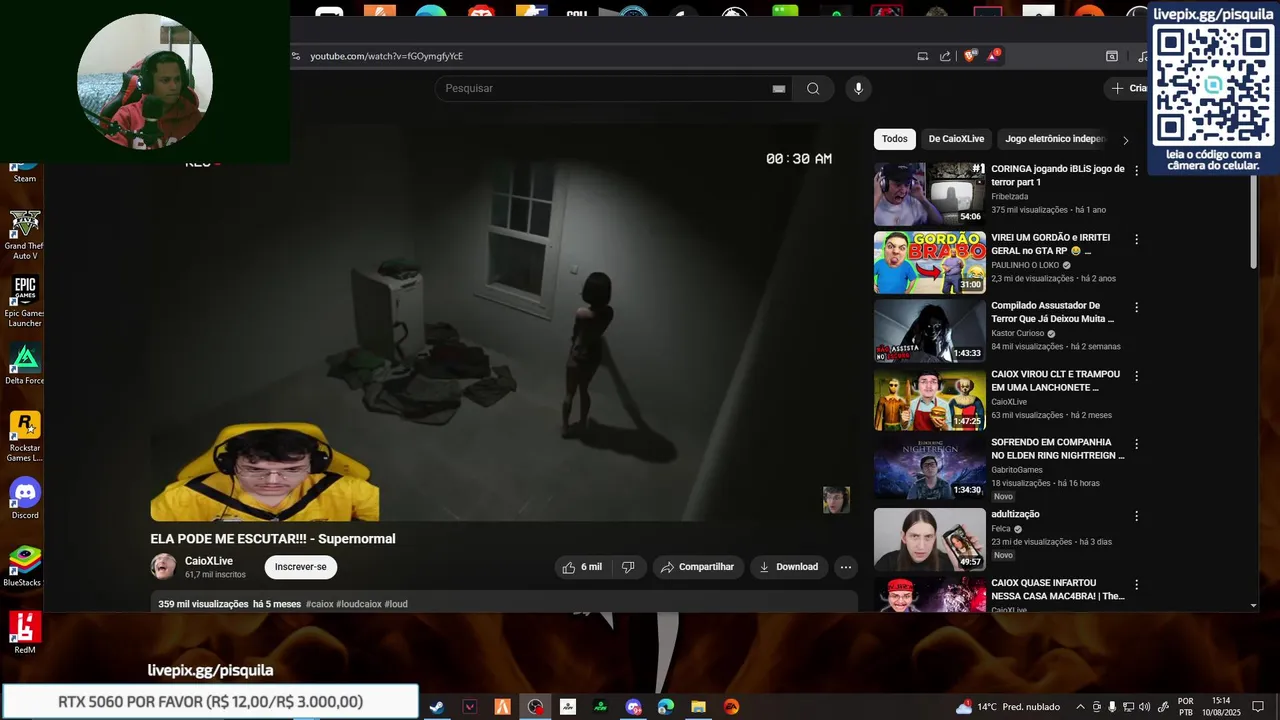Click the Compartilhar button
Screen dimensions: 1280x720
tap(698, 567)
